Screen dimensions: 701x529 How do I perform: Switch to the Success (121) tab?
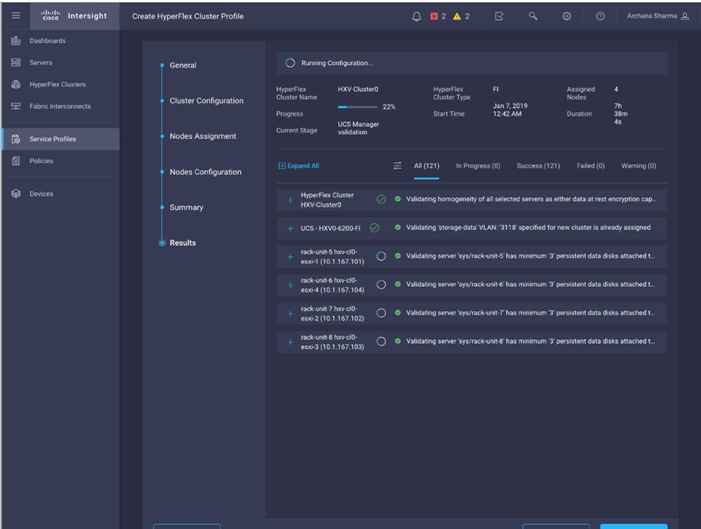point(538,165)
